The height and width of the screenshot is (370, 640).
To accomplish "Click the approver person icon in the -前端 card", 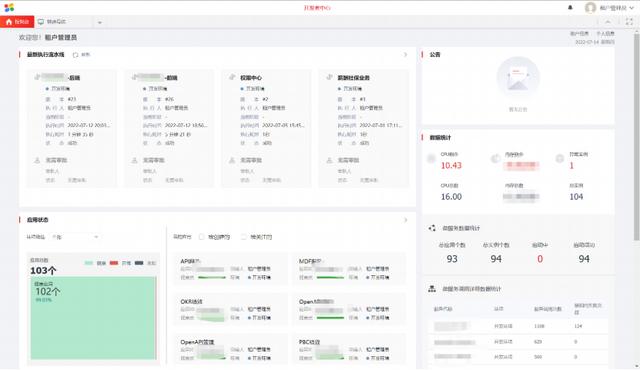I will pos(134,160).
